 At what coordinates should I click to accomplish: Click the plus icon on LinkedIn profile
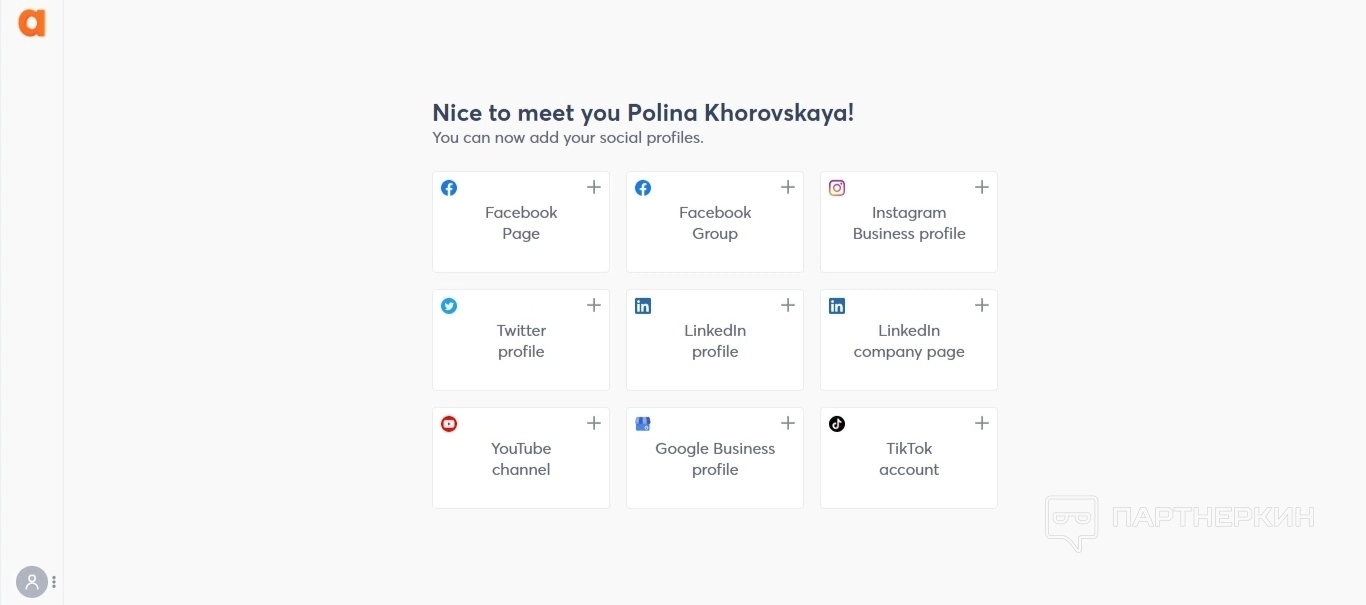point(788,305)
